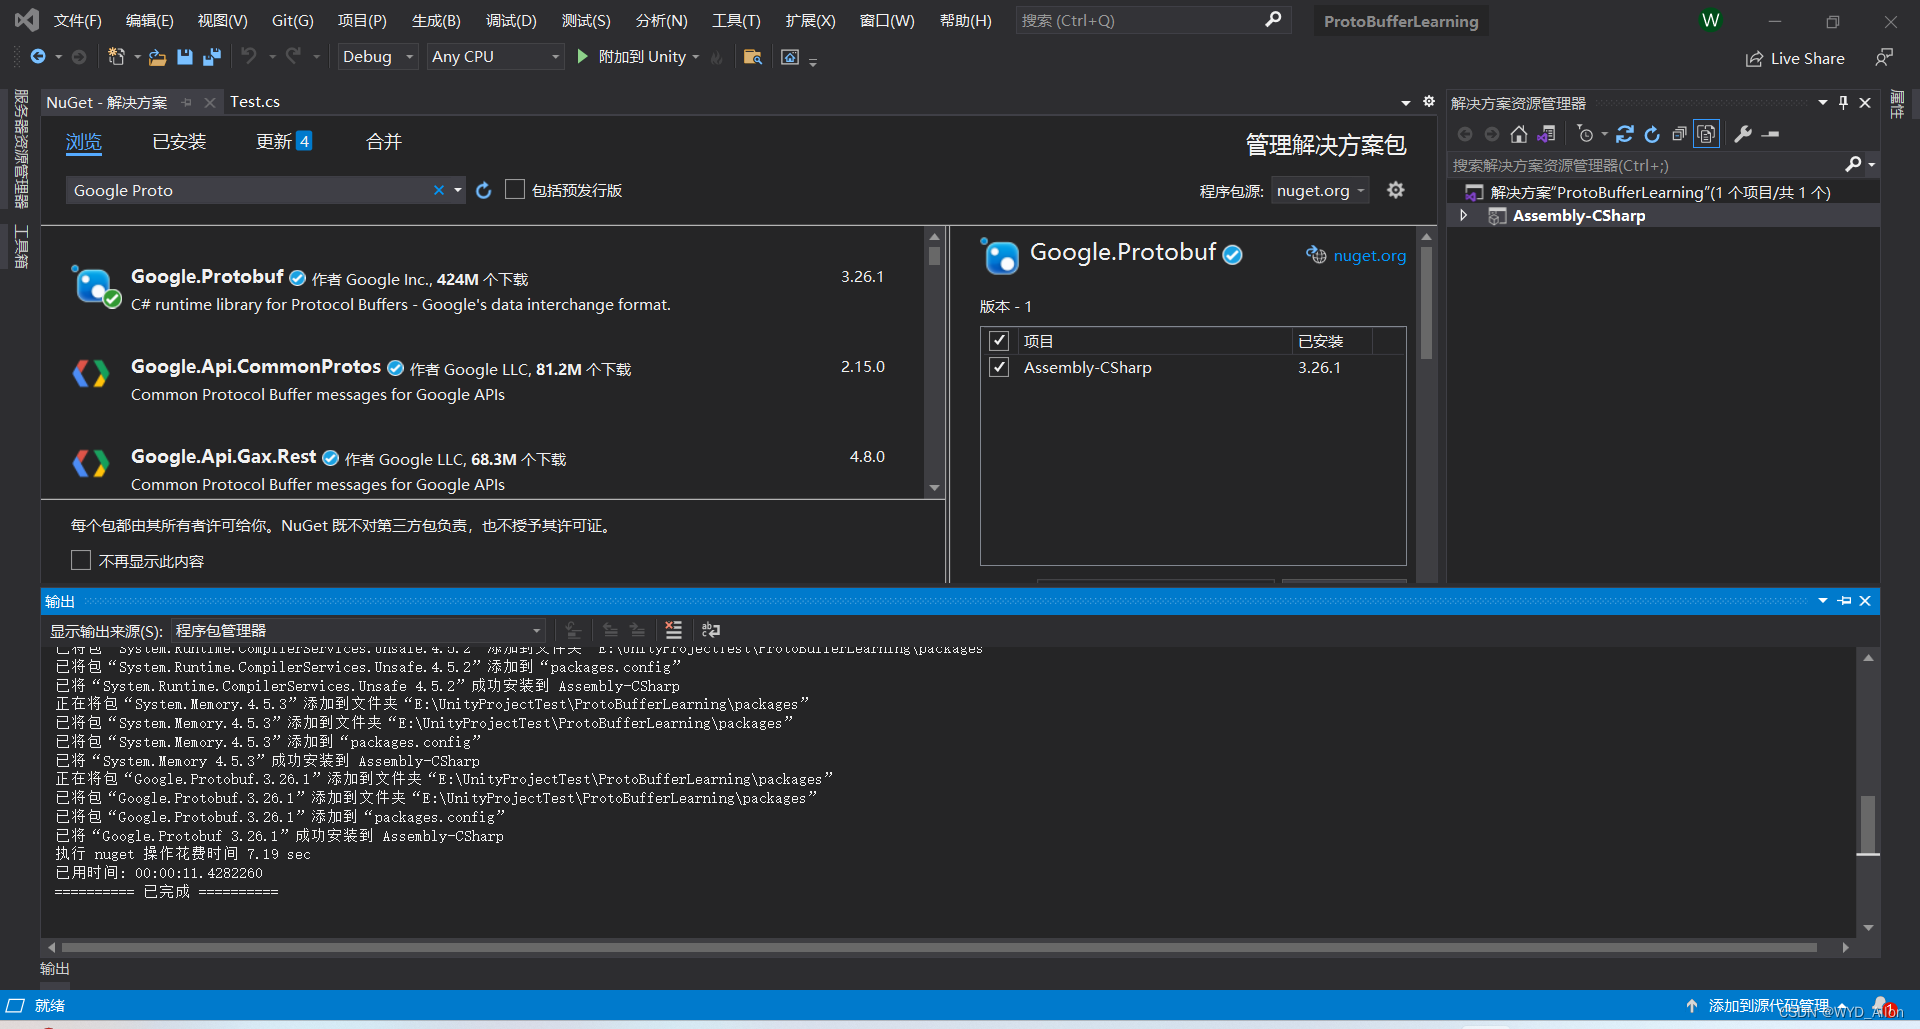Viewport: 1920px width, 1029px height.
Task: Open the NuGet search box history dropdown
Action: click(x=458, y=190)
